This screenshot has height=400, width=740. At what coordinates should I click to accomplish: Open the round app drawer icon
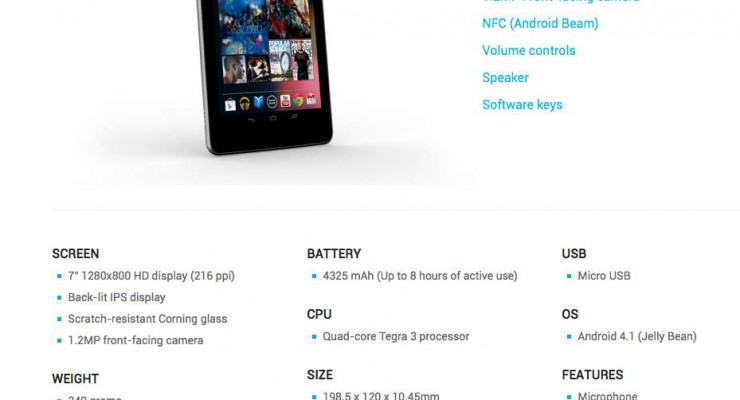coord(272,101)
